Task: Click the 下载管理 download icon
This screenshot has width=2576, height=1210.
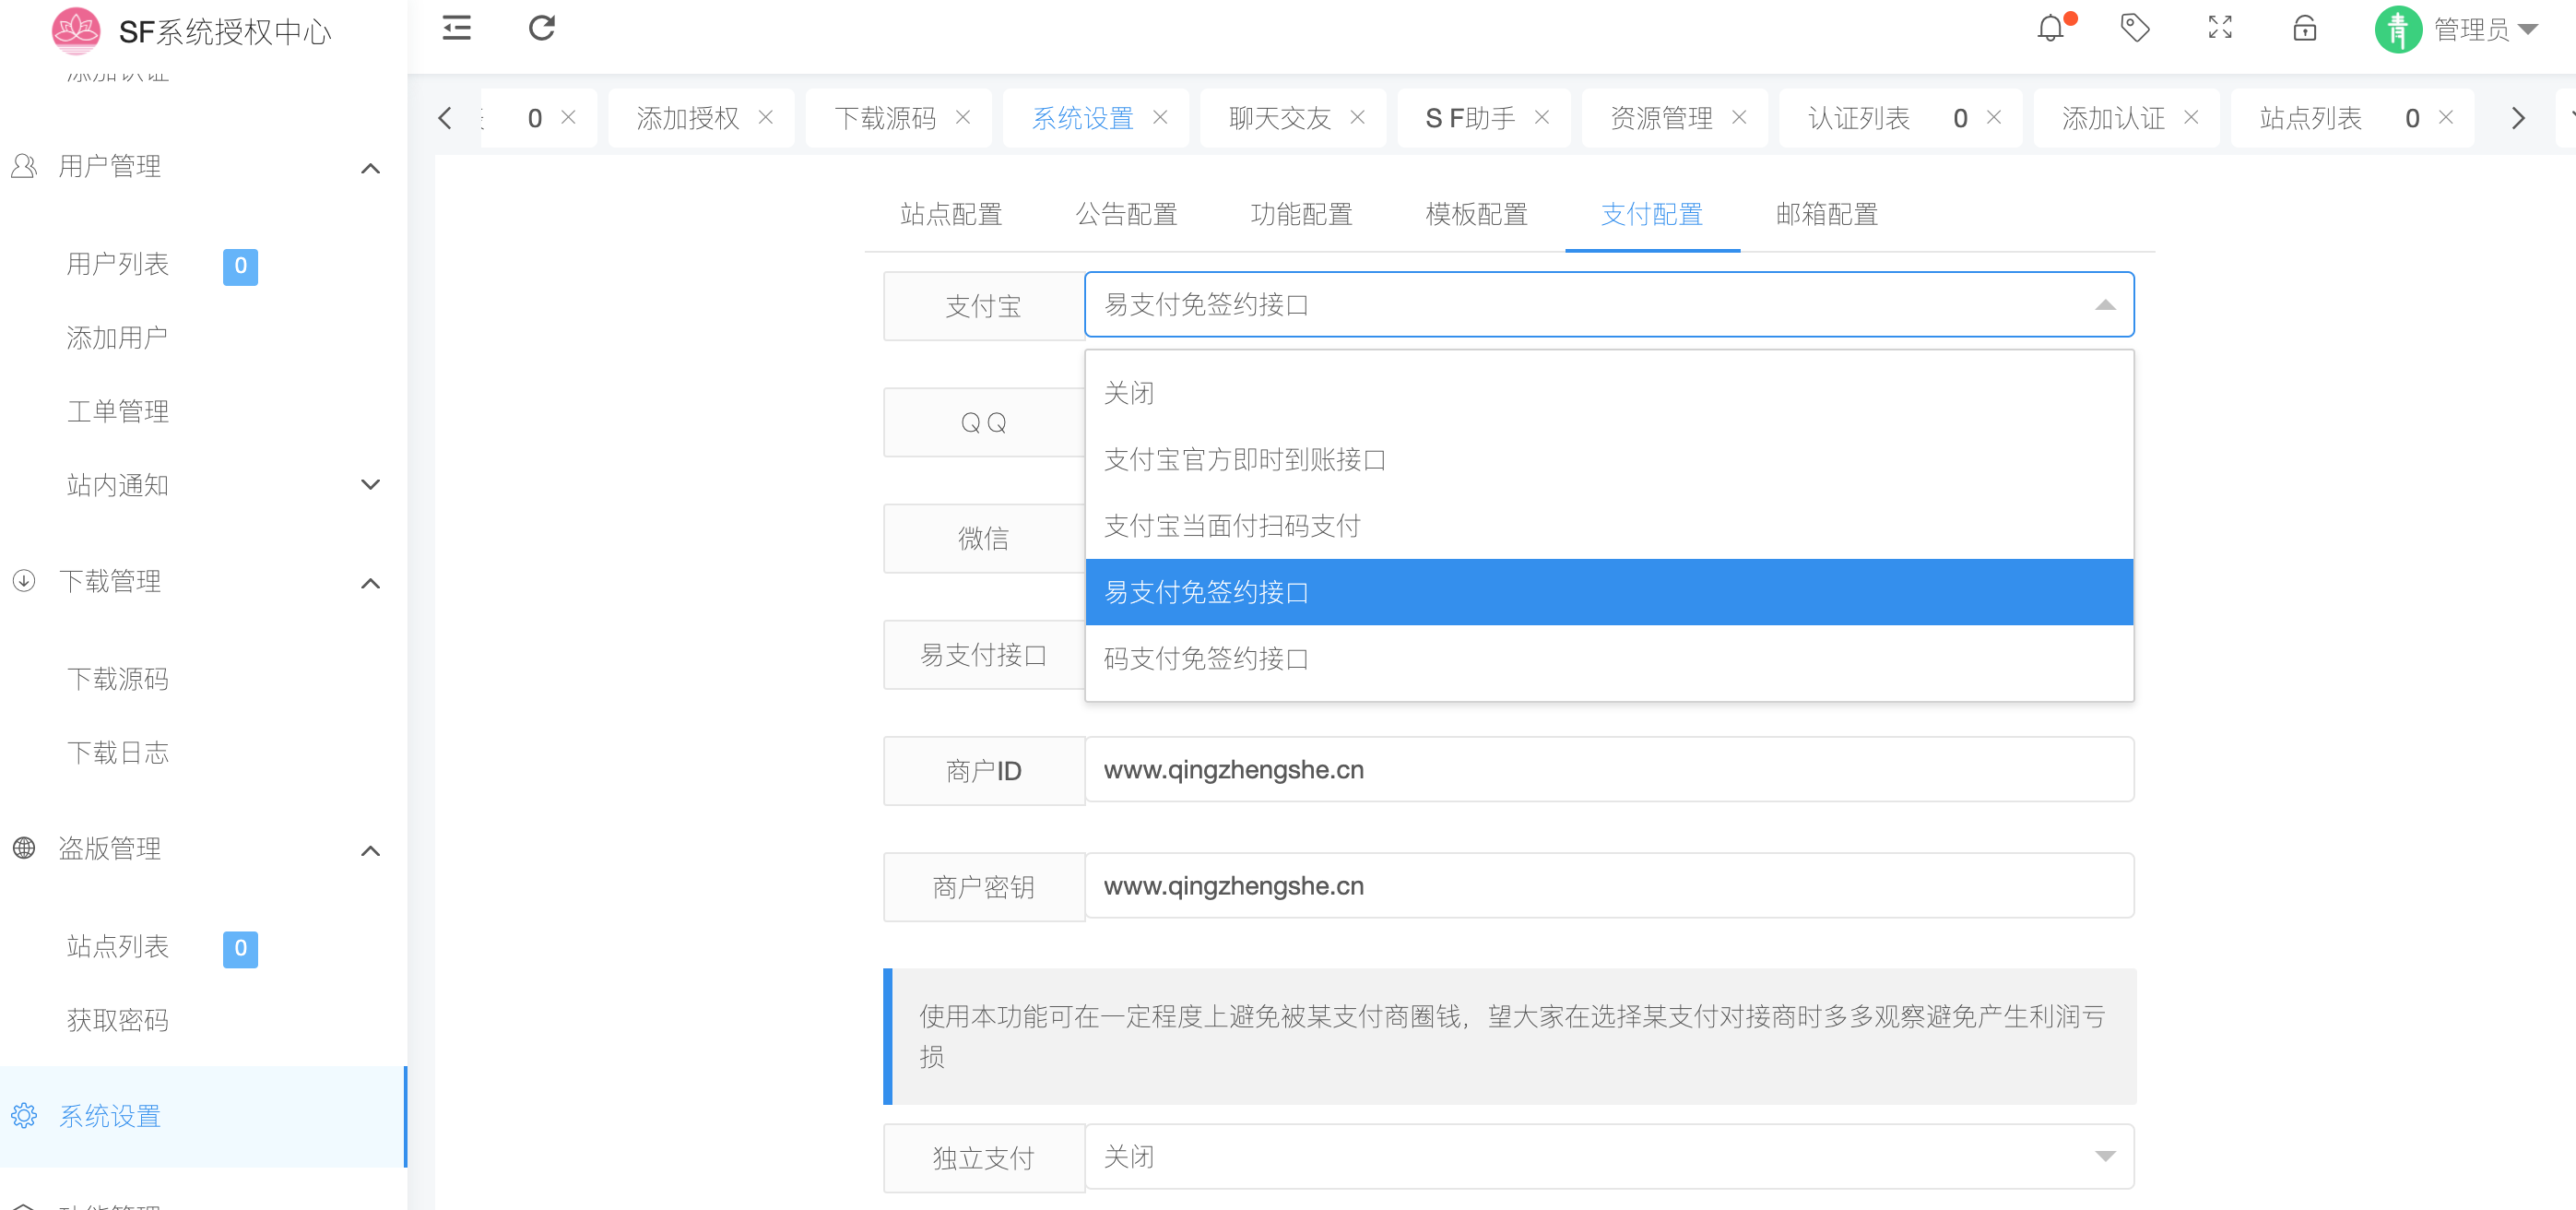Action: pyautogui.click(x=24, y=581)
